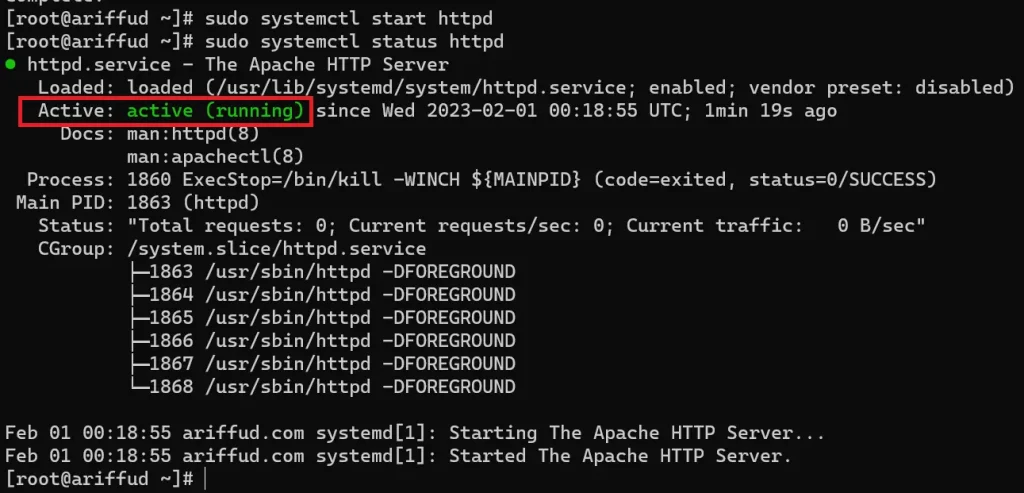Click the tree entry for process 1865
This screenshot has width=1024, height=493.
tap(322, 317)
